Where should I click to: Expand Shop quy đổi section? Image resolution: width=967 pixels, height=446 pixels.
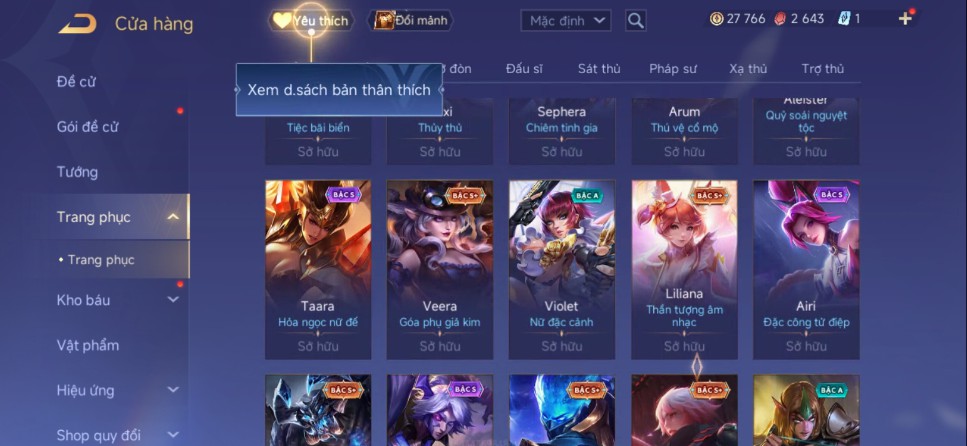pyautogui.click(x=173, y=435)
